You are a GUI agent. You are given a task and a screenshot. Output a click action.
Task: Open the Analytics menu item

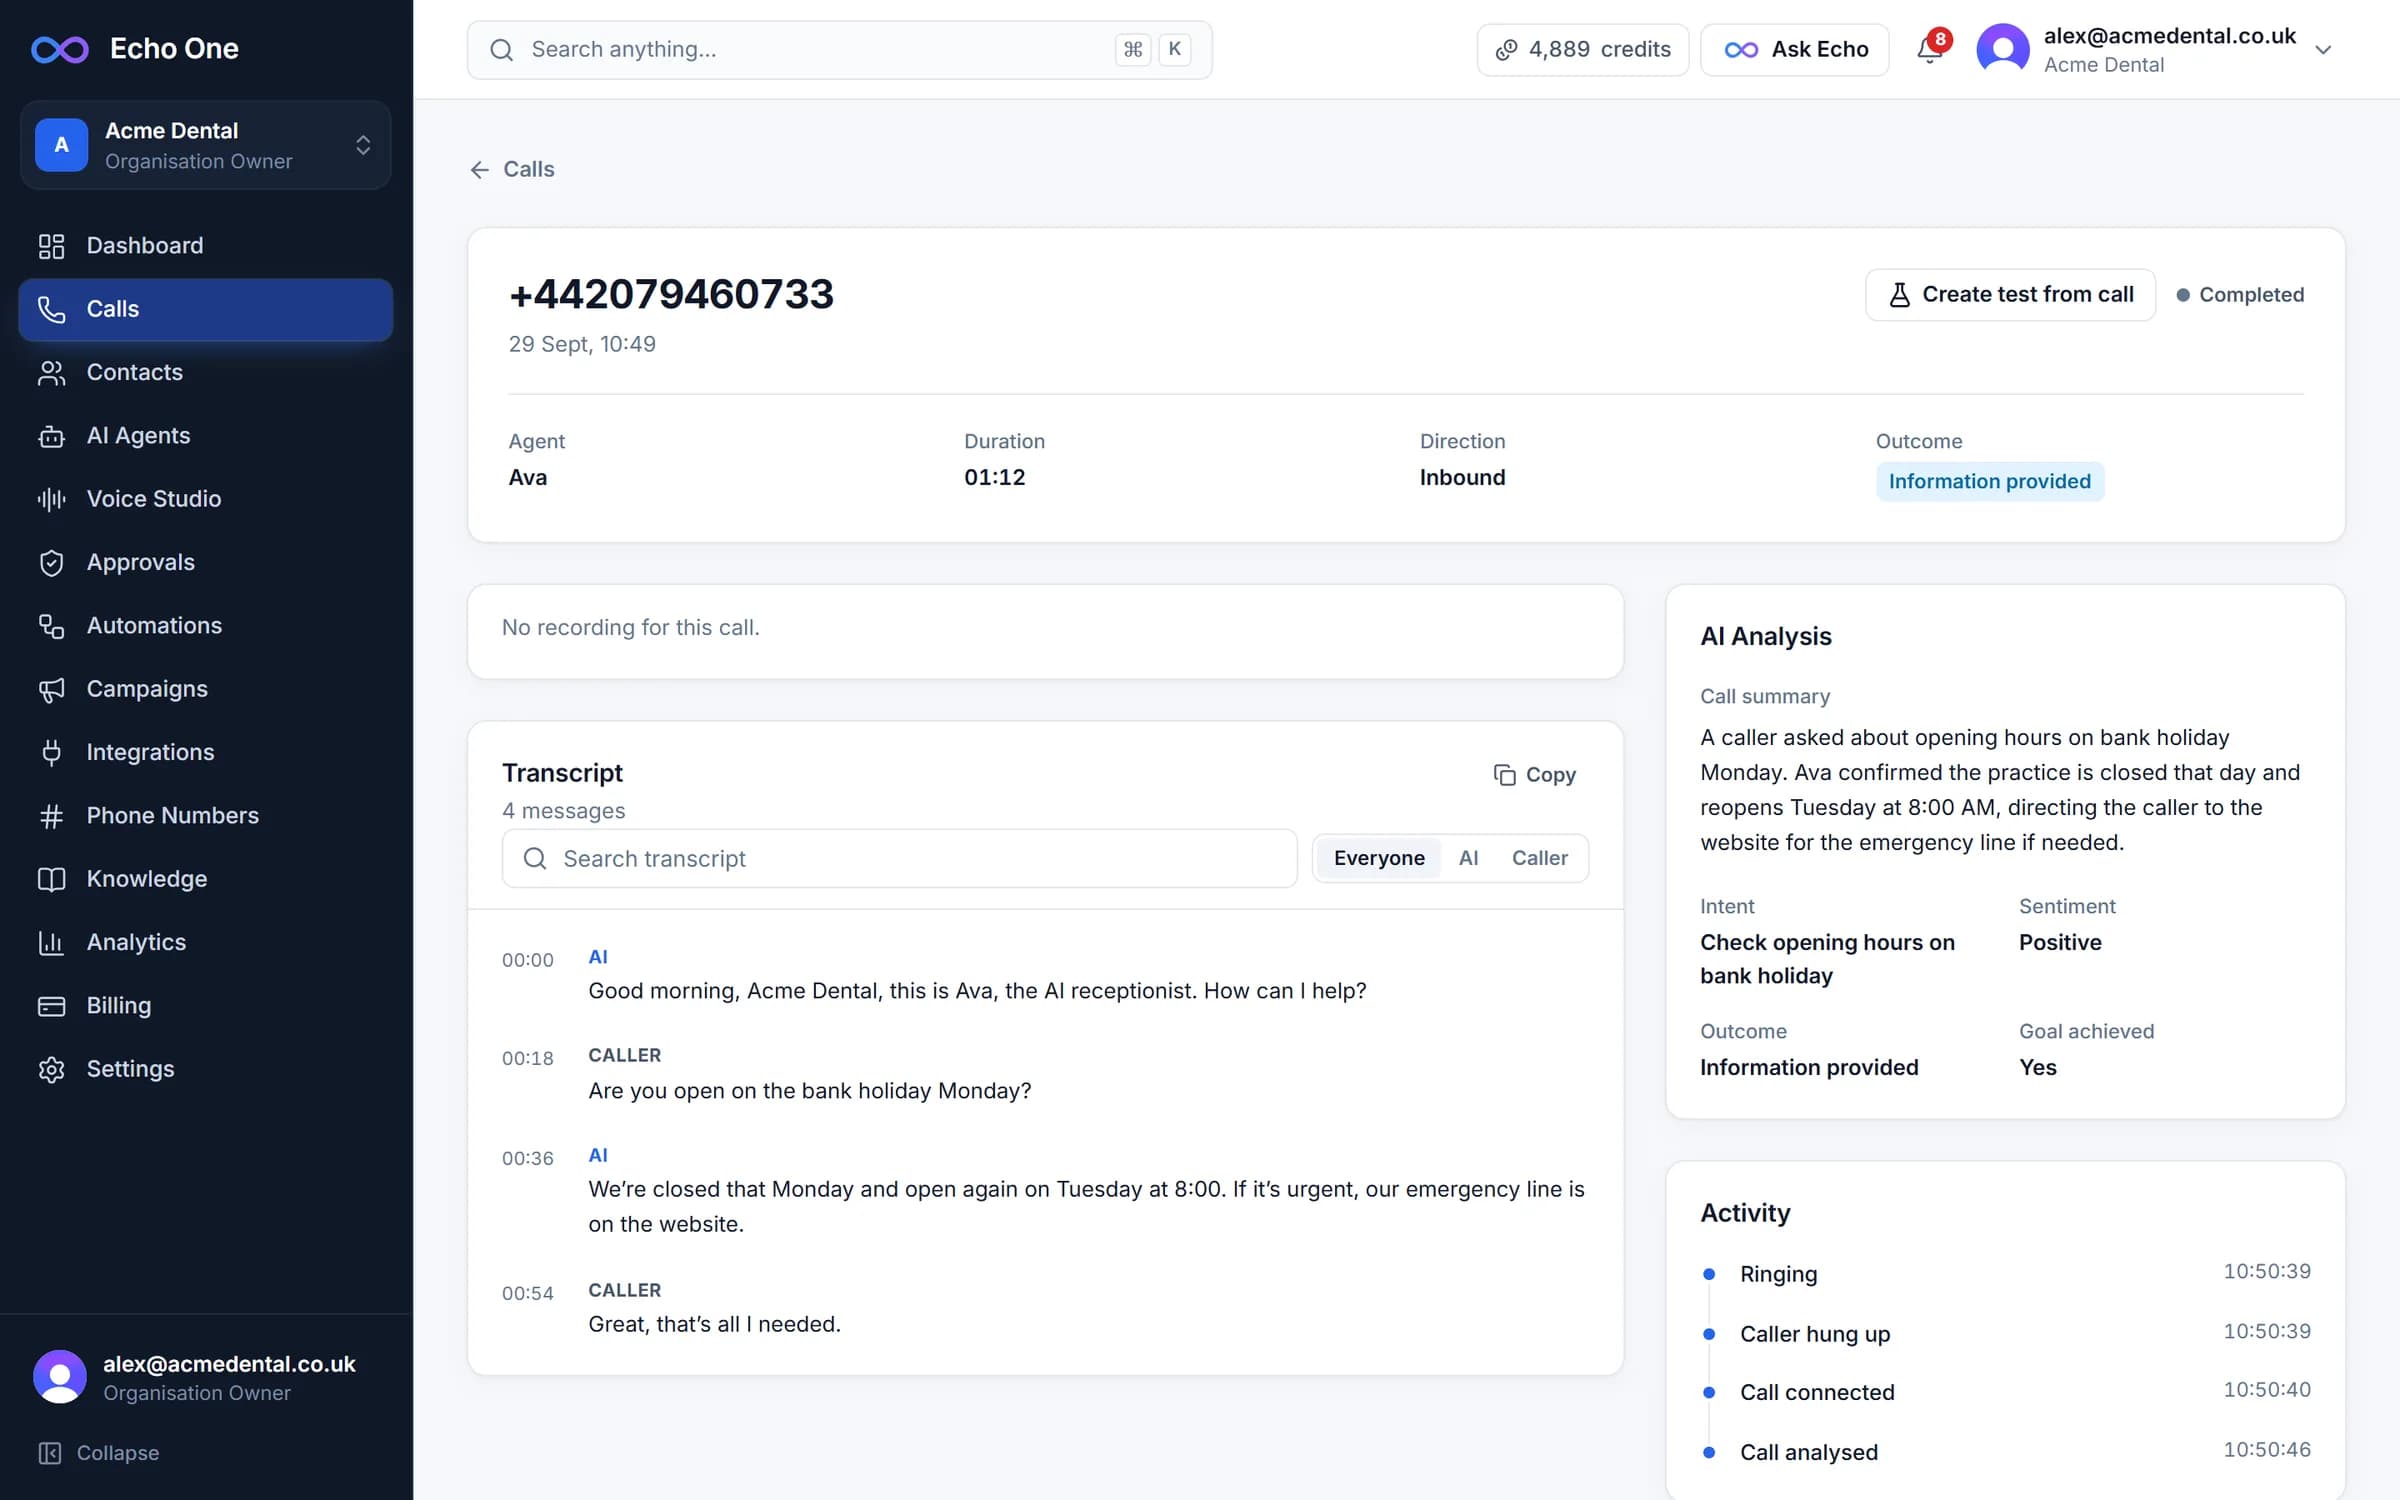pos(205,942)
